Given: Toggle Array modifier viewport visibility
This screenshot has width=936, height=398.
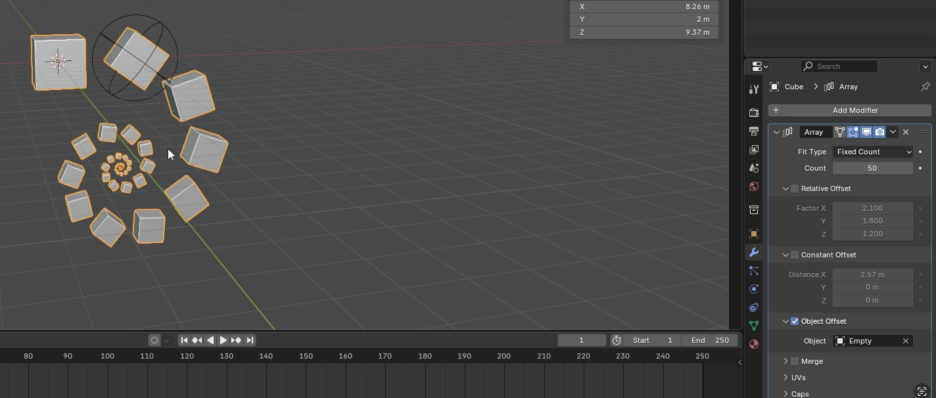Looking at the screenshot, I should pos(866,132).
